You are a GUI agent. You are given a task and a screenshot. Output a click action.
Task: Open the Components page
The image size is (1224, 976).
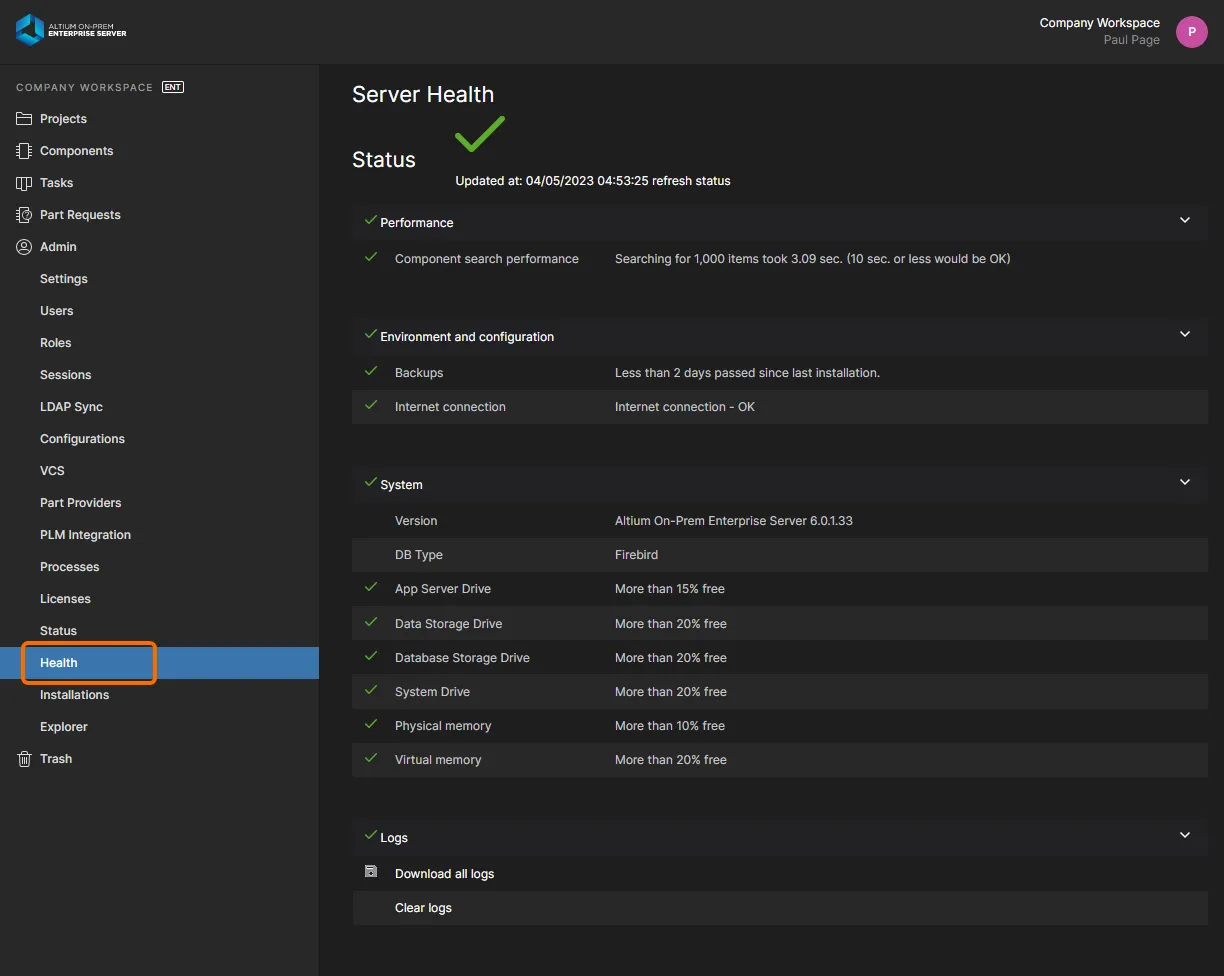coord(76,151)
